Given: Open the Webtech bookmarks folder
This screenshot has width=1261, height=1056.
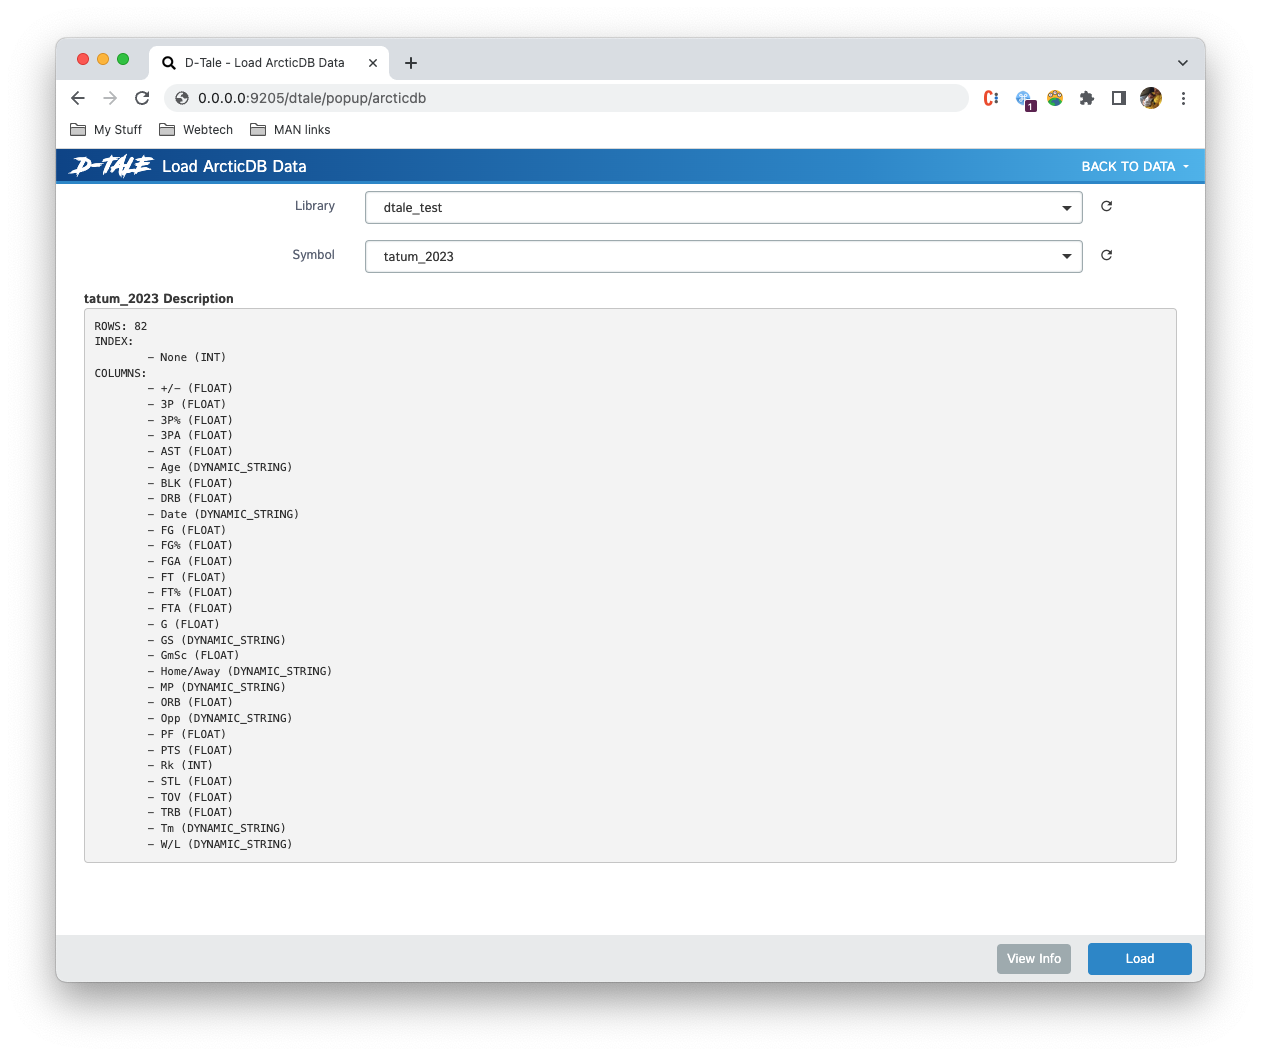Looking at the screenshot, I should point(196,130).
